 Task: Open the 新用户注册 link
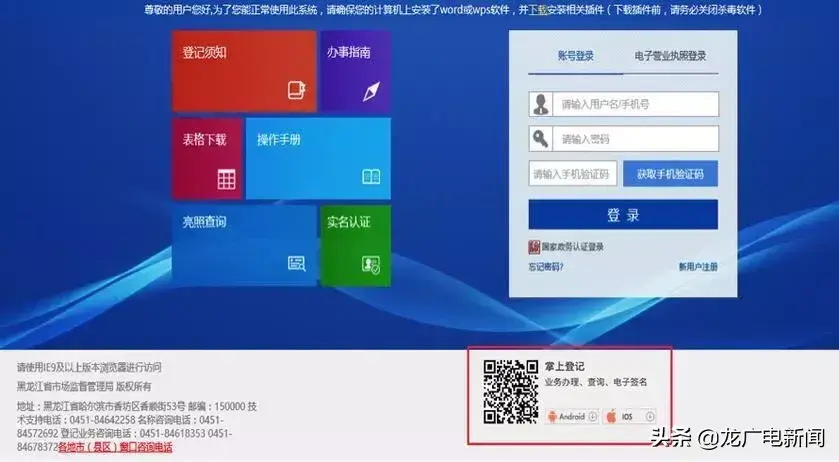point(697,267)
